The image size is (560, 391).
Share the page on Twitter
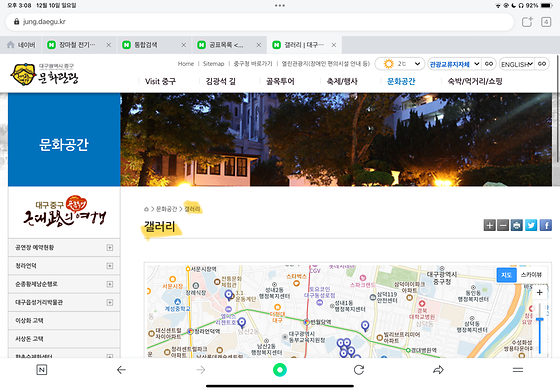[531, 225]
